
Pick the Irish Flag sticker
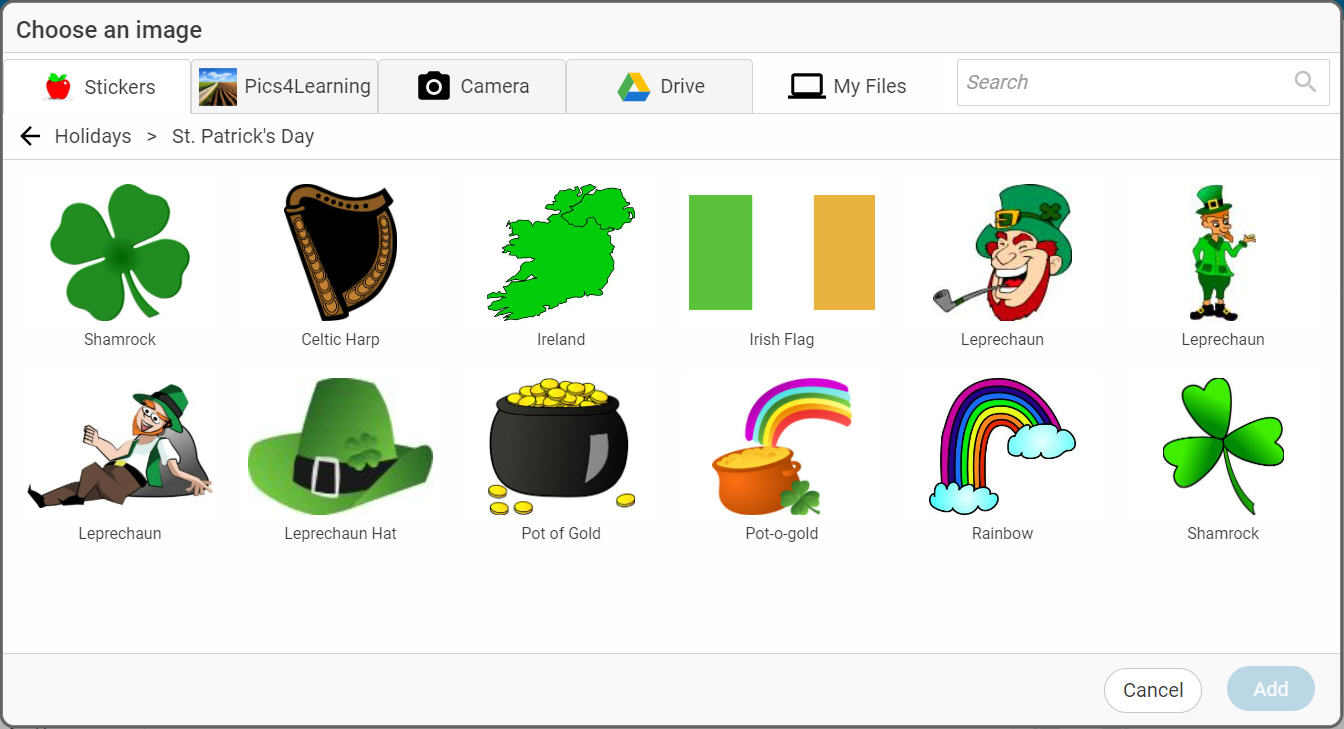(x=781, y=252)
